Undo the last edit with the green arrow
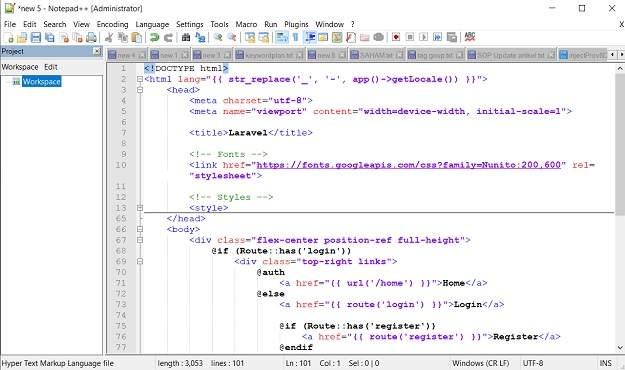 pos(154,38)
